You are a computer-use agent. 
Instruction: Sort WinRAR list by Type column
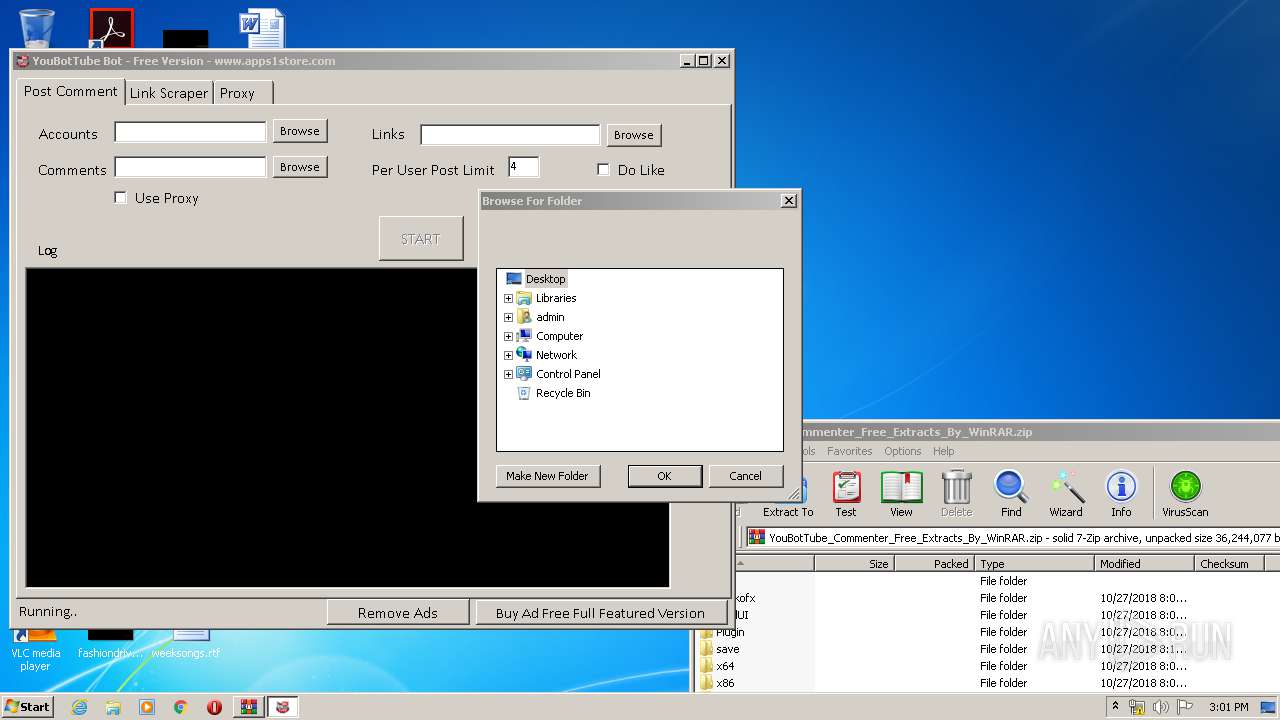pyautogui.click(x=1034, y=564)
